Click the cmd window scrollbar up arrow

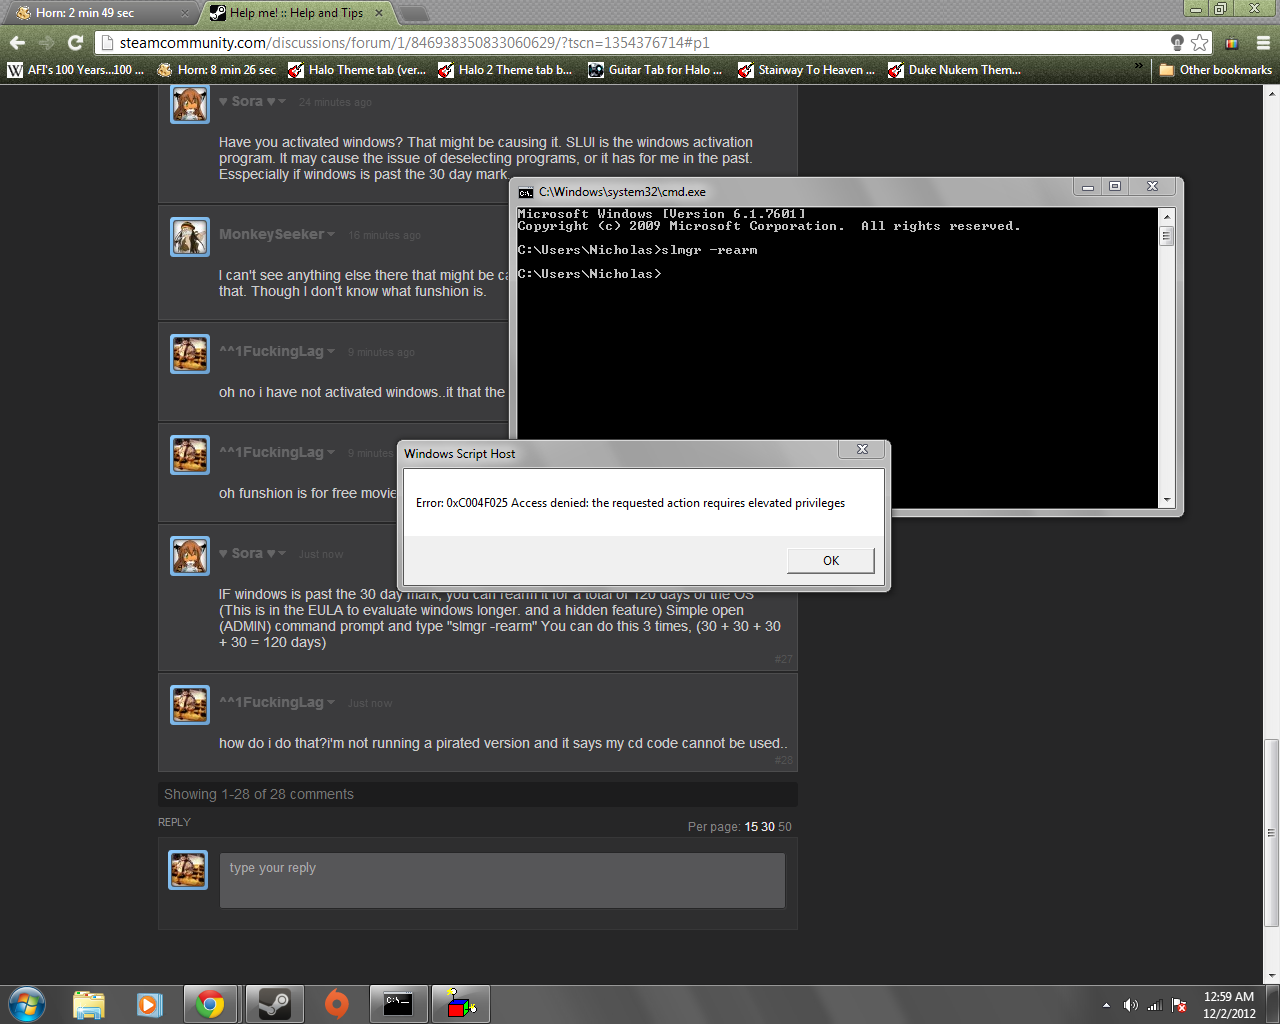[1166, 215]
